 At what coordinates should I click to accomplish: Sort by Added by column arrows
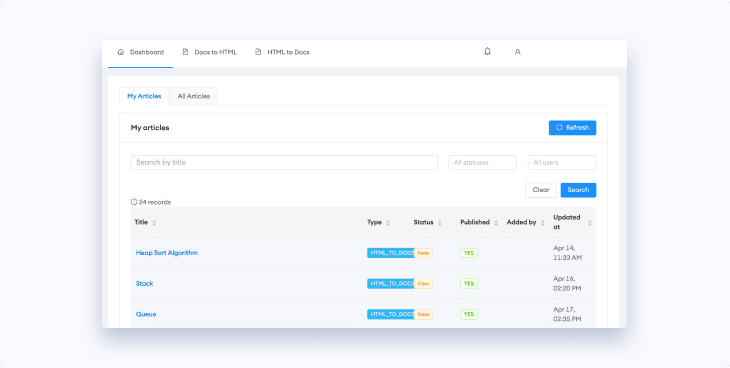pos(542,223)
